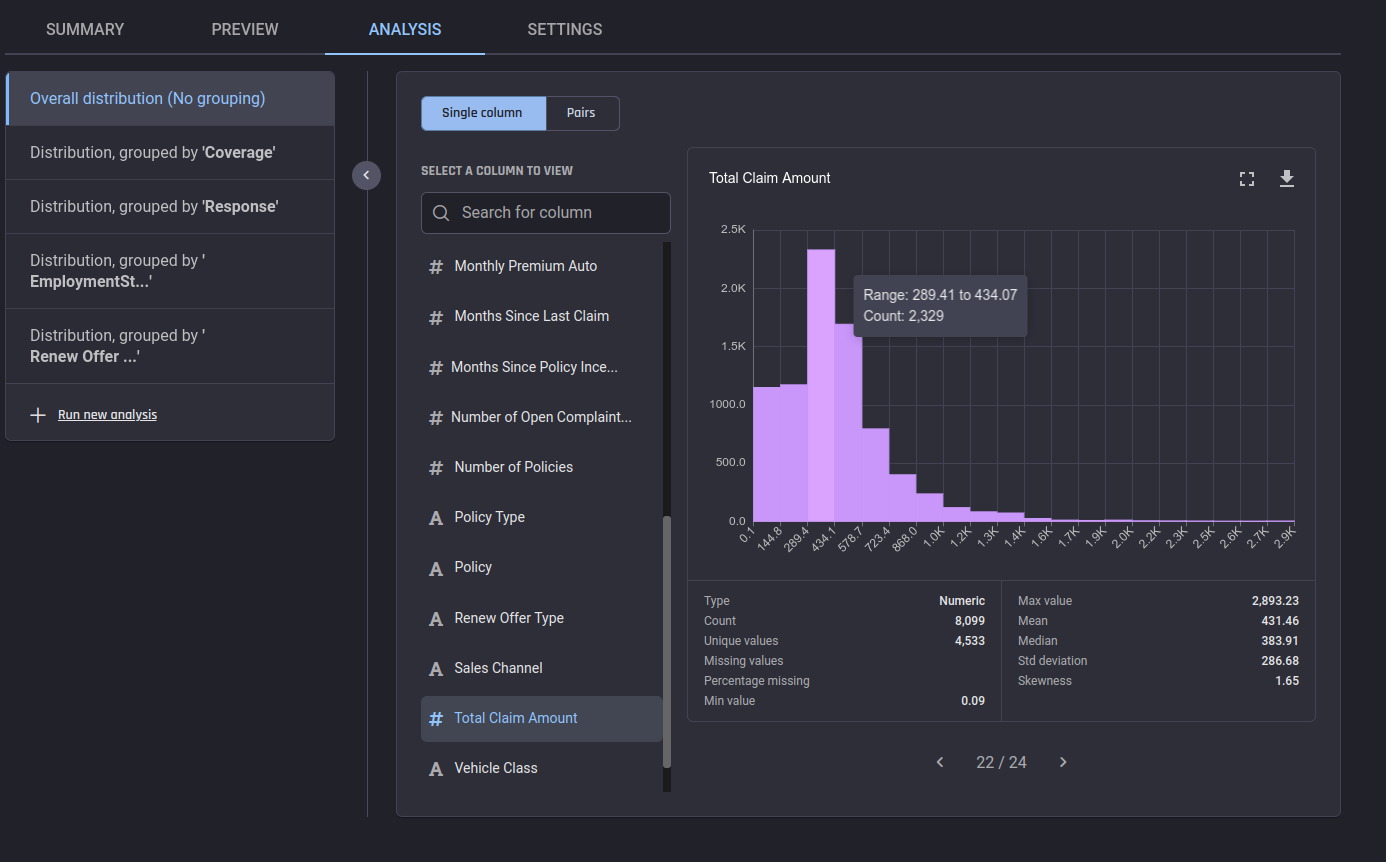Click the chart title Total Claim Amount
The height and width of the screenshot is (862, 1386).
coord(770,178)
